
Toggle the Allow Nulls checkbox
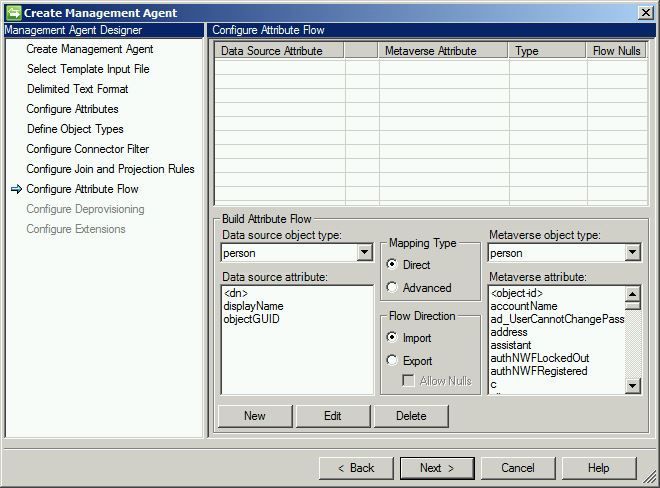[x=408, y=381]
